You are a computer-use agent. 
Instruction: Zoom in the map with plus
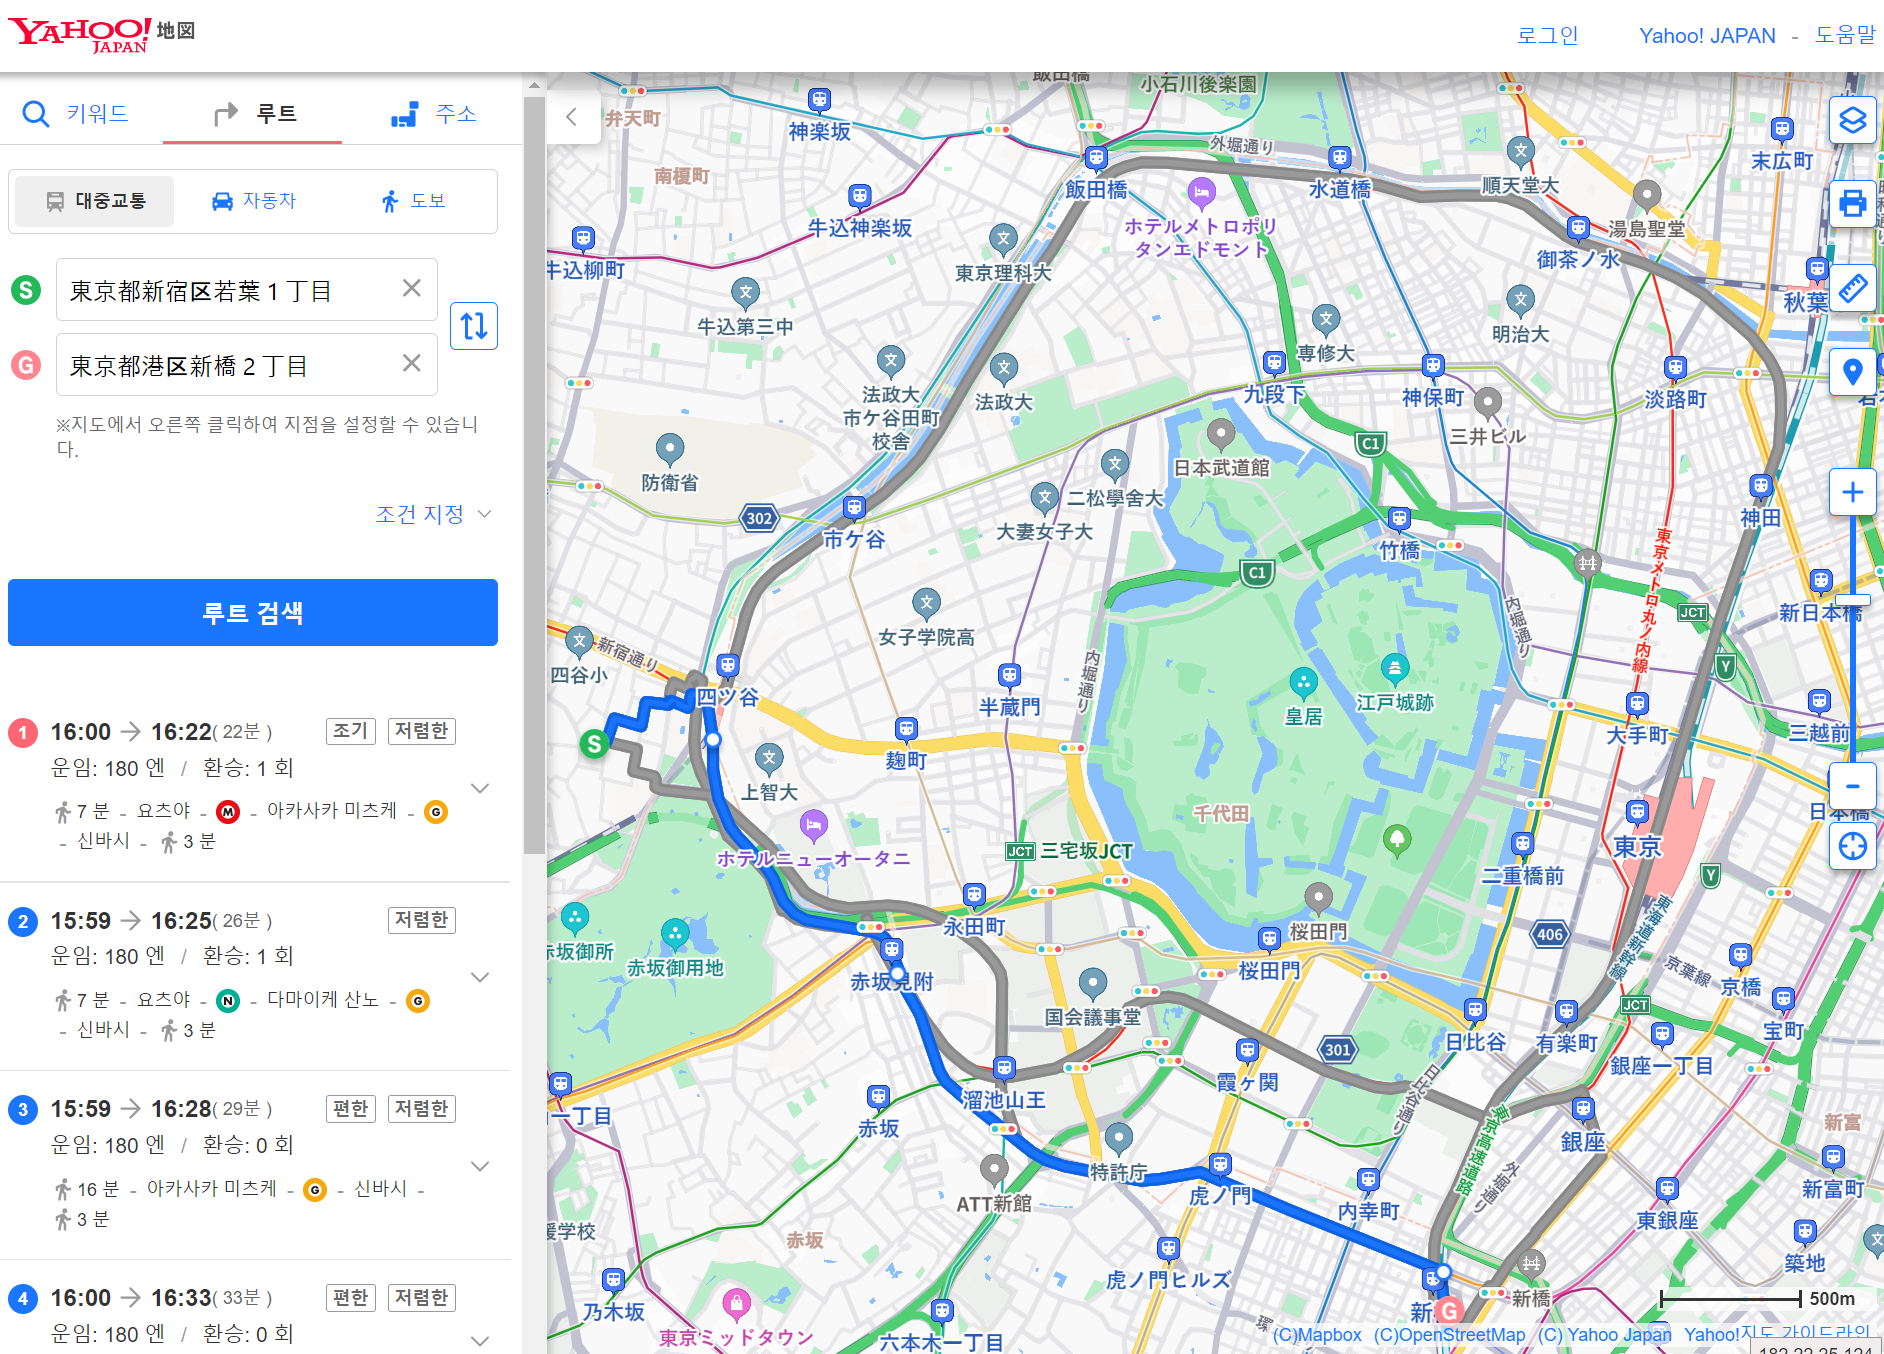tap(1852, 492)
